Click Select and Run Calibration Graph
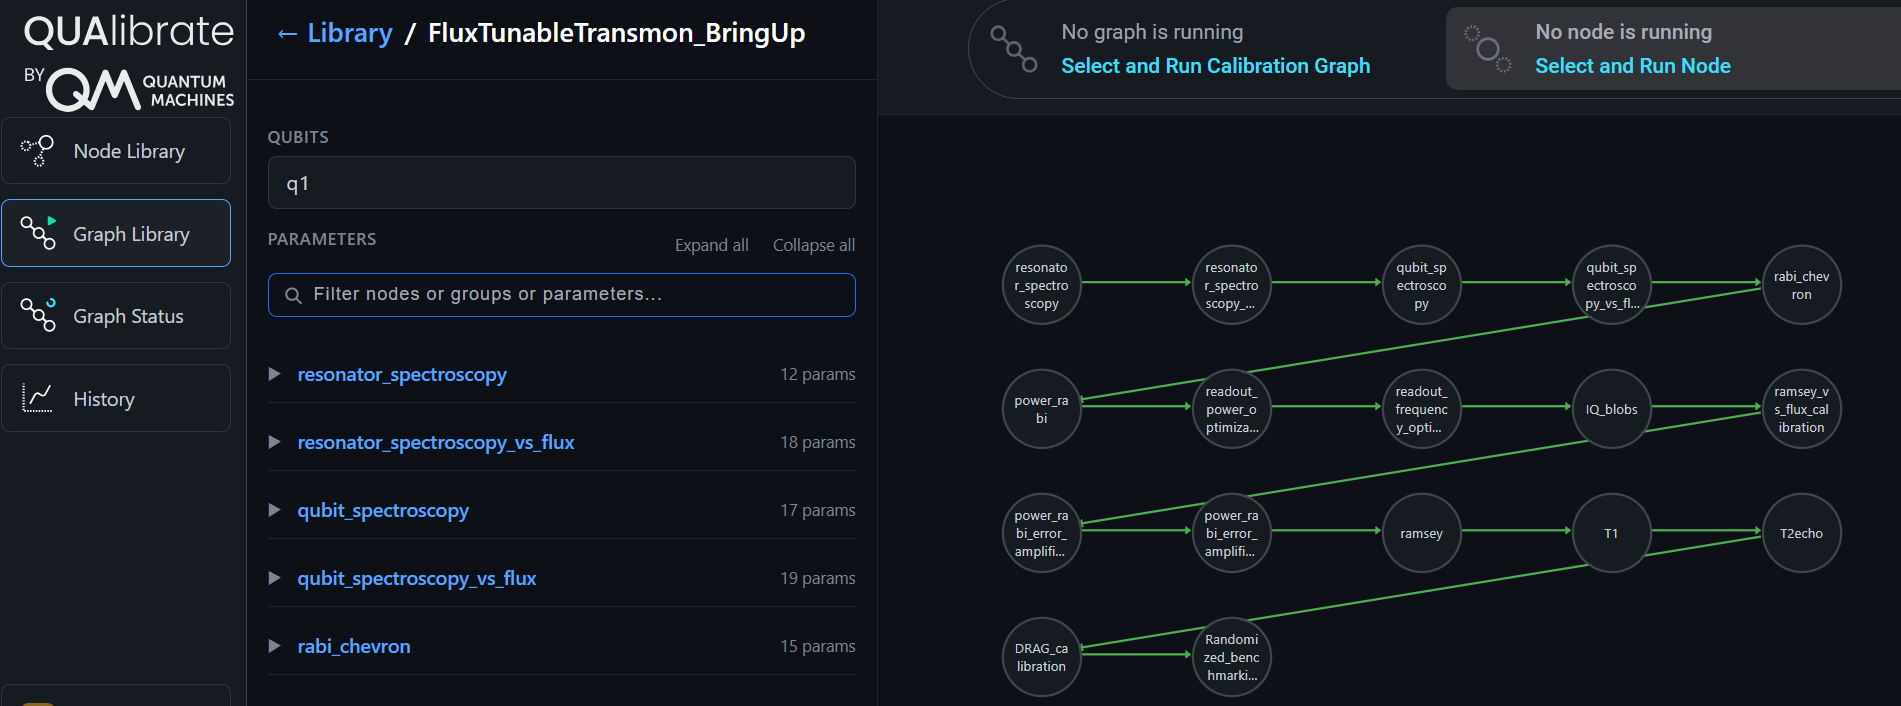 1215,66
